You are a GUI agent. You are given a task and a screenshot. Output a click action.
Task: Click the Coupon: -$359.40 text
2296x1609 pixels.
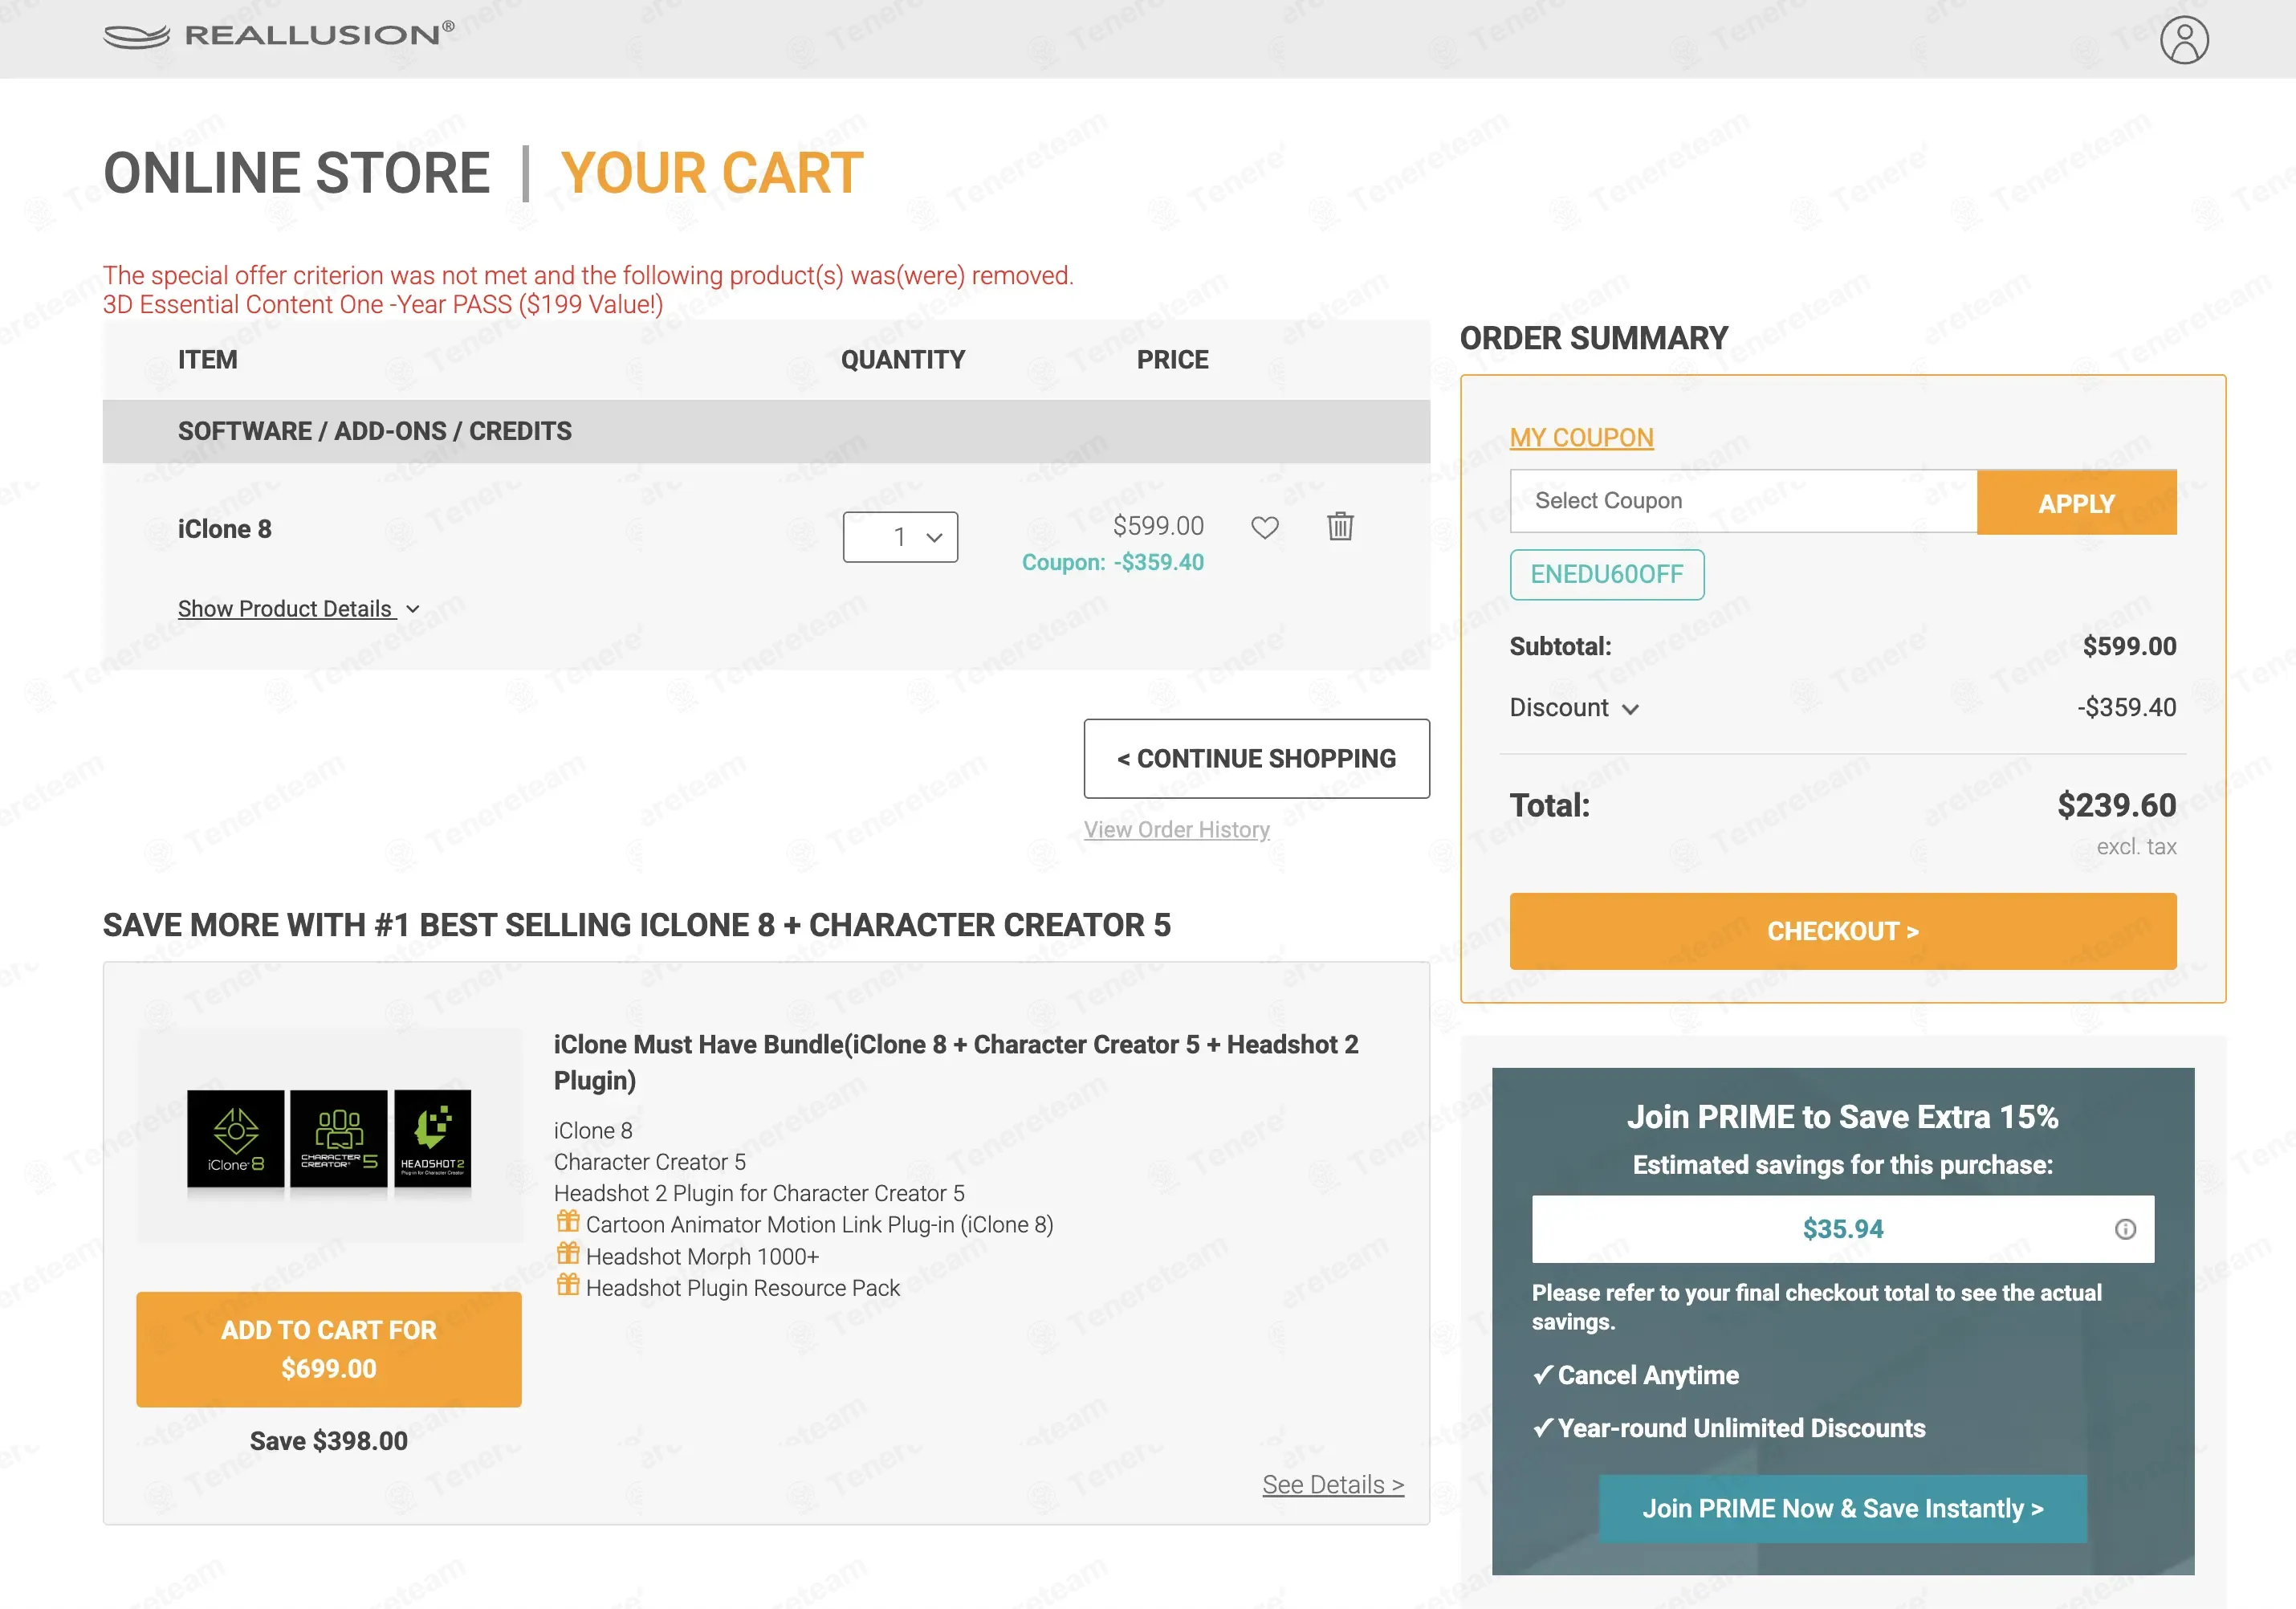[x=1112, y=562]
